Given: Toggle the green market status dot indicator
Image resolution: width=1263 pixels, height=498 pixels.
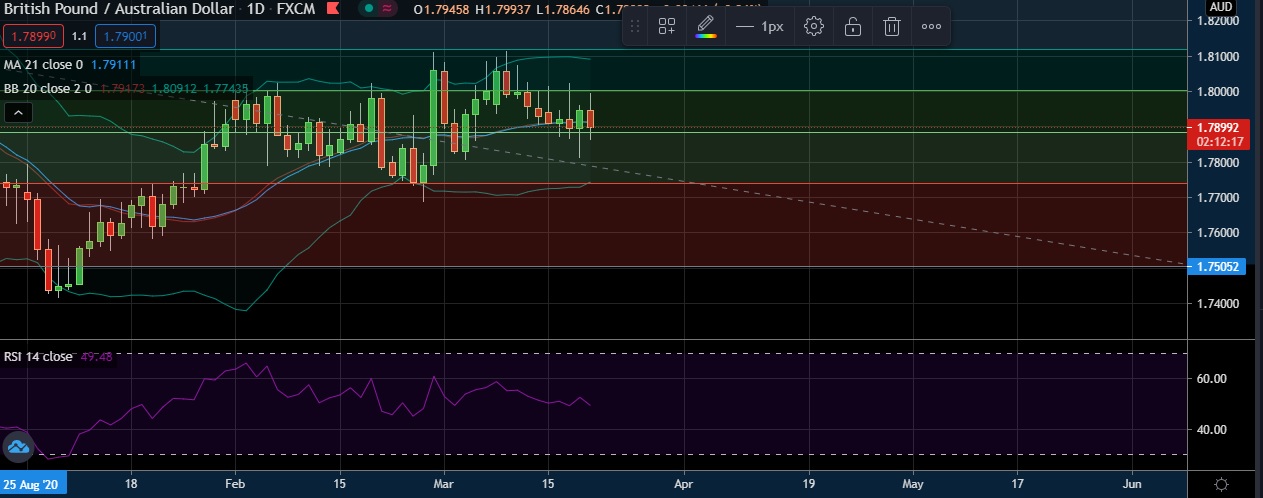Looking at the screenshot, I should pos(369,9).
